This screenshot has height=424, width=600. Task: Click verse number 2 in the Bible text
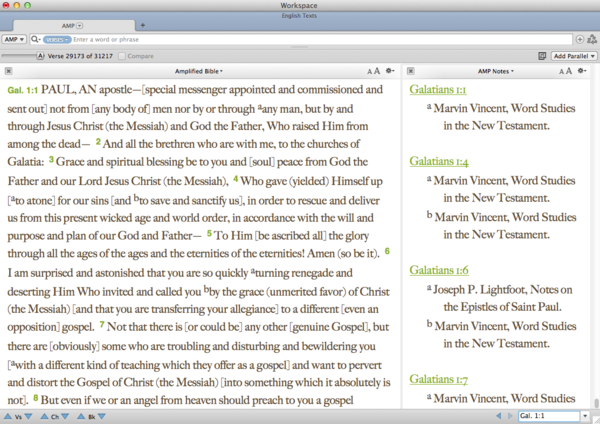click(x=98, y=142)
